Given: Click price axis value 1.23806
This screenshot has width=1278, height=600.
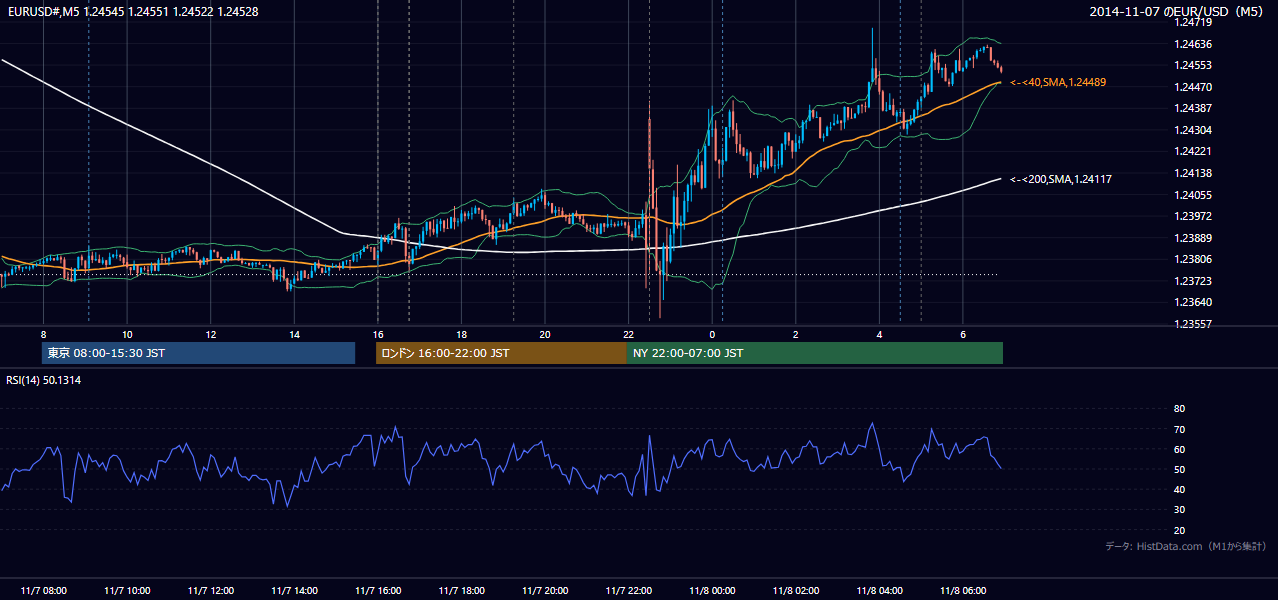Looking at the screenshot, I should click(1192, 260).
